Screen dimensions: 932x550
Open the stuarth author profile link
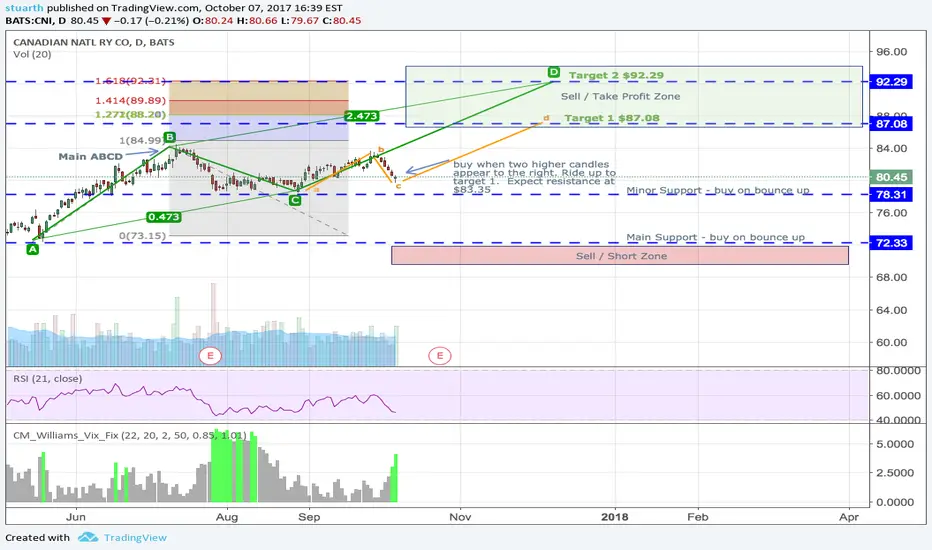[24, 8]
